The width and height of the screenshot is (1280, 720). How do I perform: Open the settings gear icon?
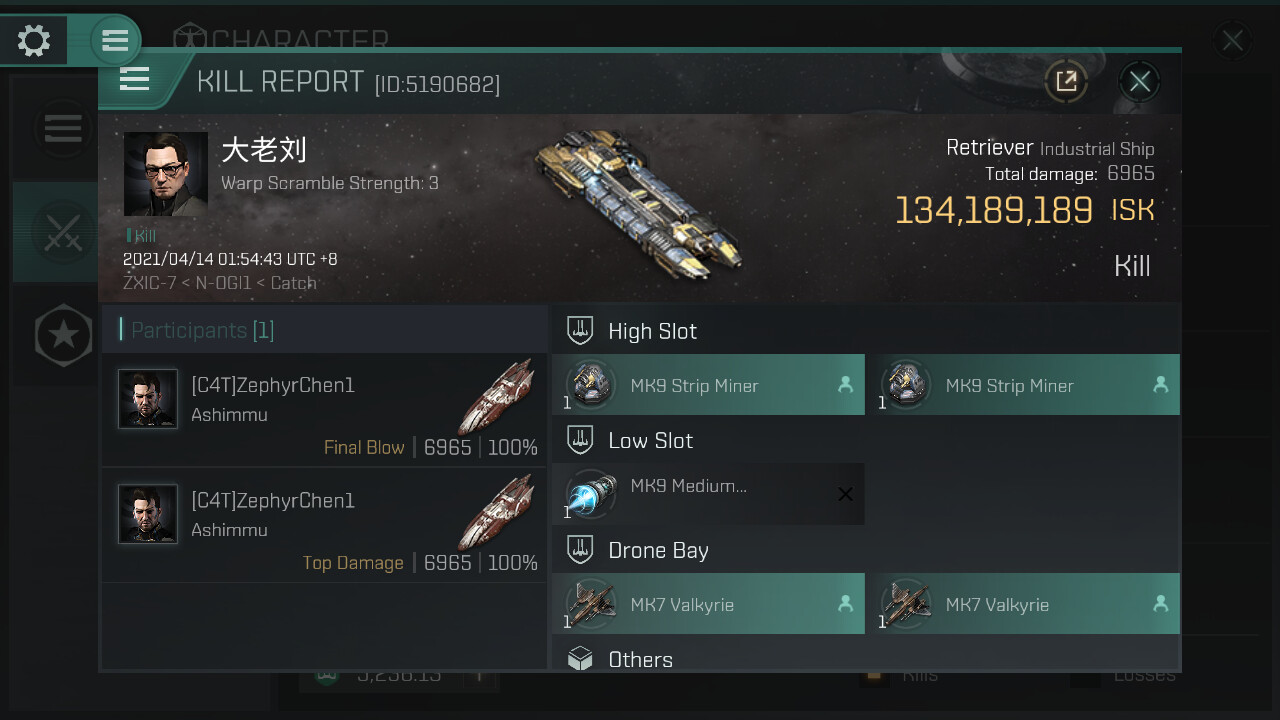34,41
